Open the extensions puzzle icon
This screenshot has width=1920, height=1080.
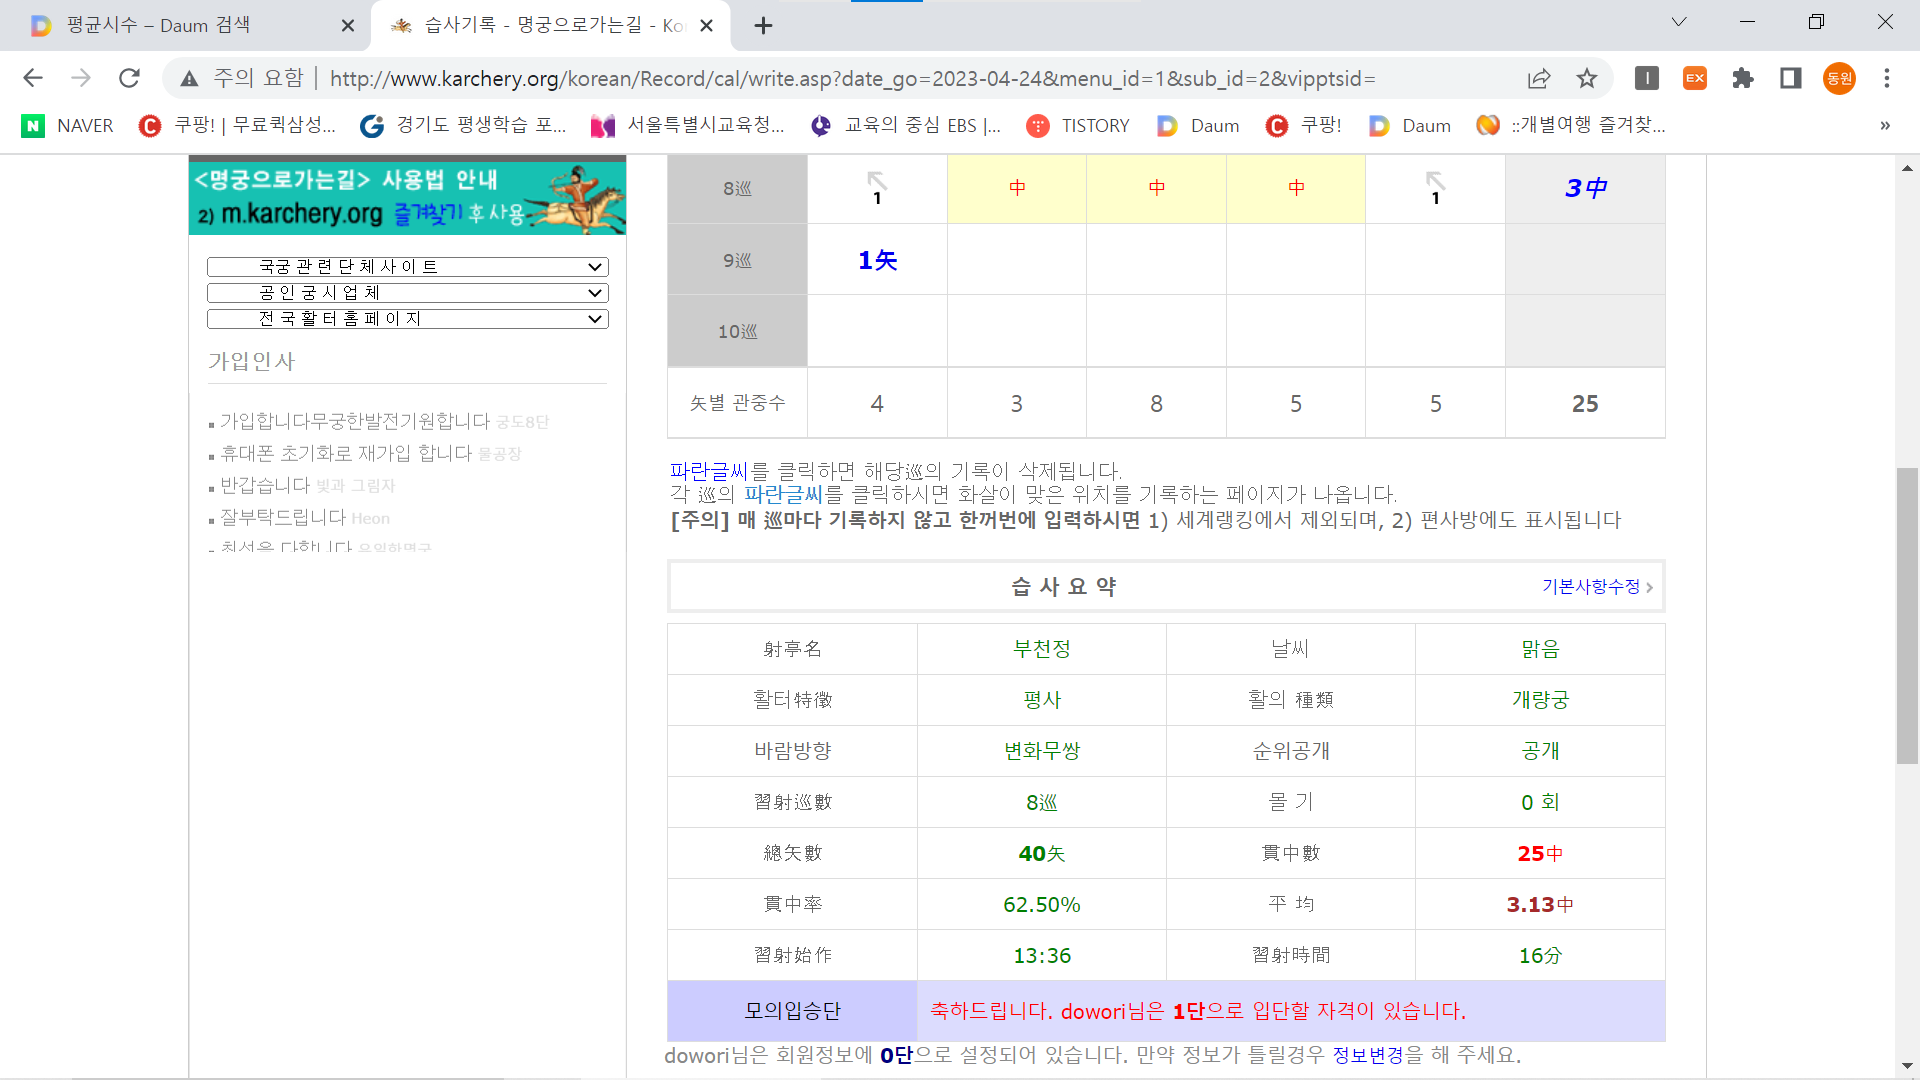click(x=1743, y=78)
